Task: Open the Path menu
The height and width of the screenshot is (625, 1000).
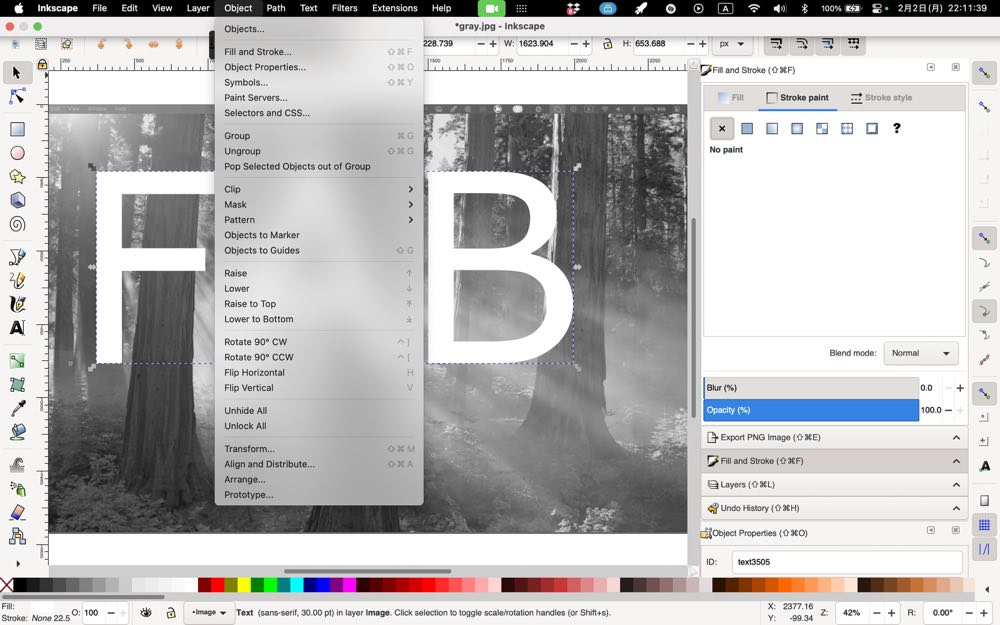Action: tap(276, 8)
